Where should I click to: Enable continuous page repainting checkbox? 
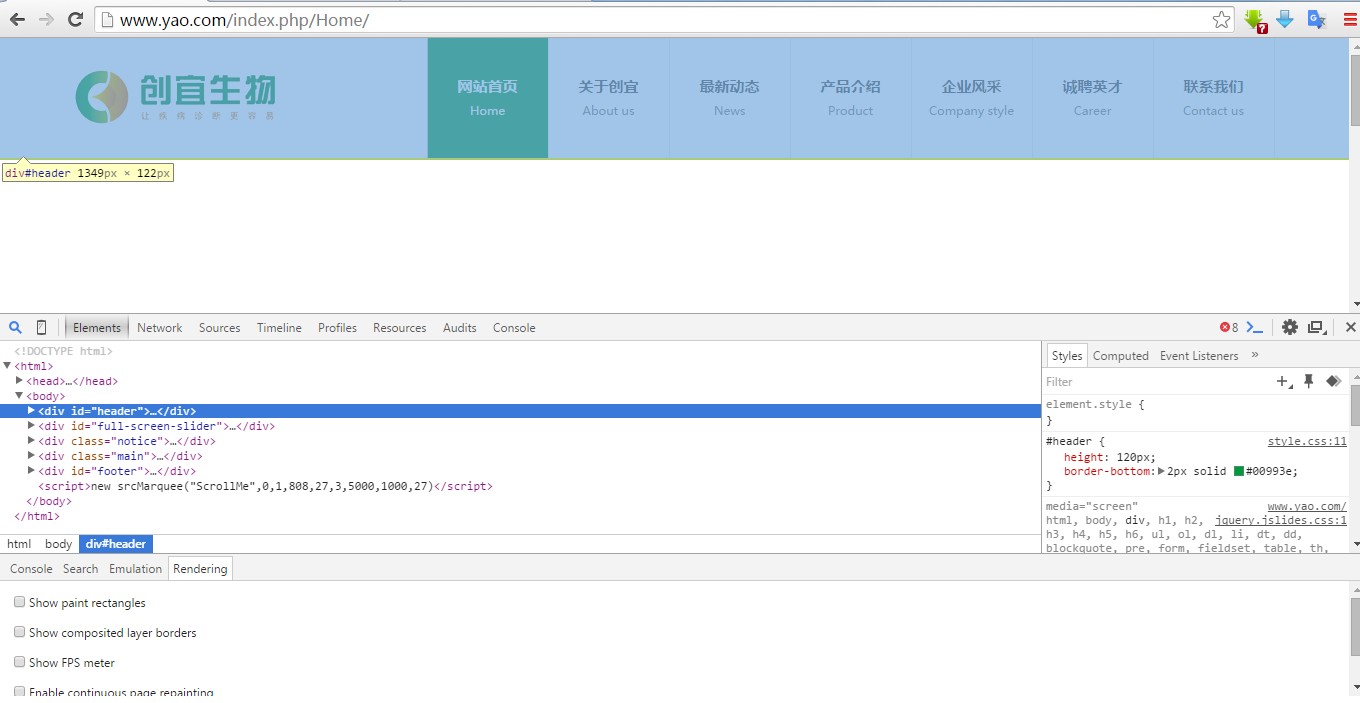(19, 691)
